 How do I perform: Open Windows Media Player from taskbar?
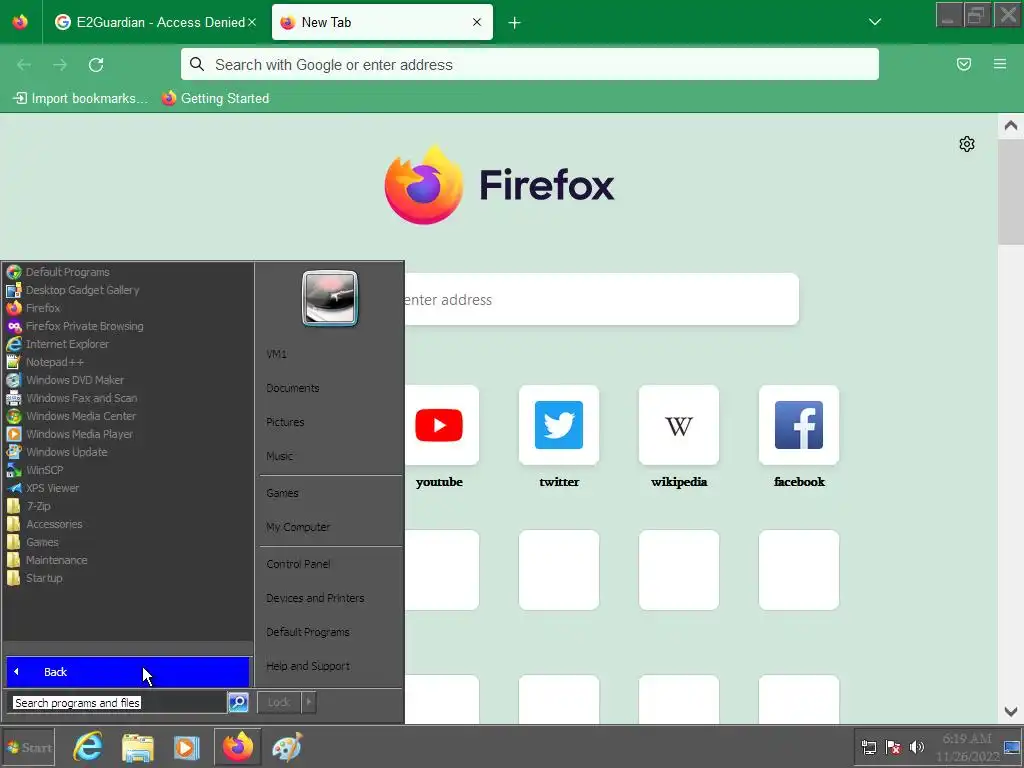187,748
